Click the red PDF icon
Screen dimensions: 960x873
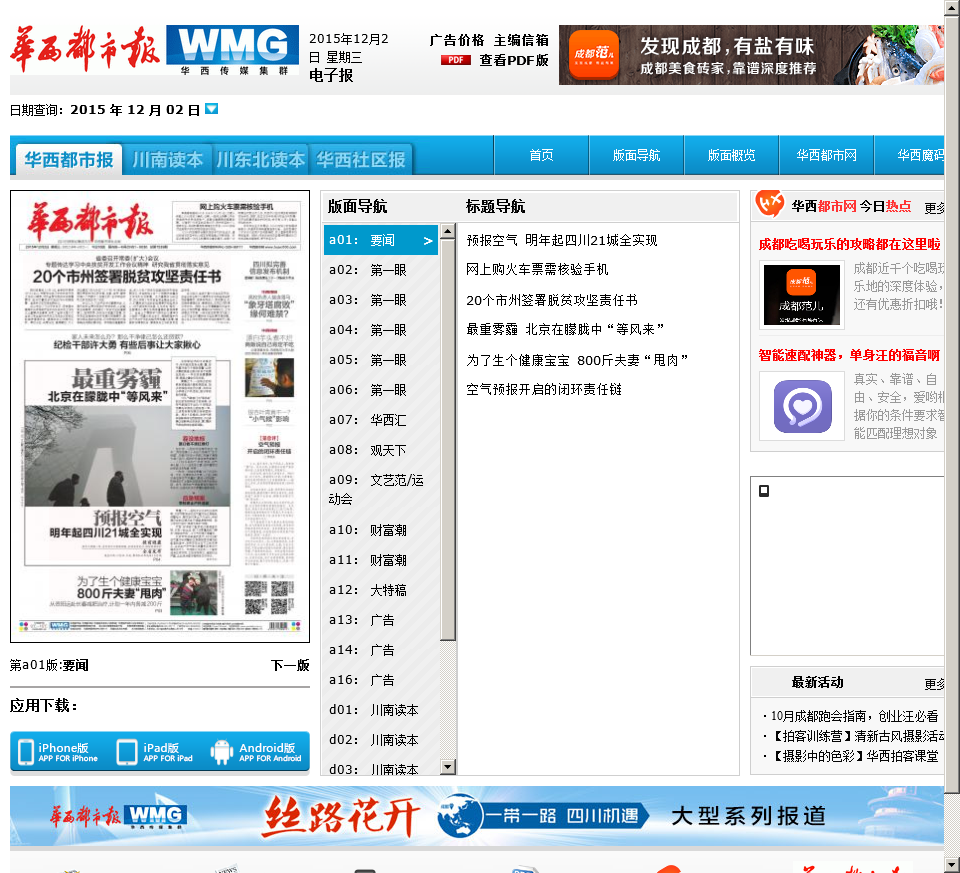click(x=456, y=60)
